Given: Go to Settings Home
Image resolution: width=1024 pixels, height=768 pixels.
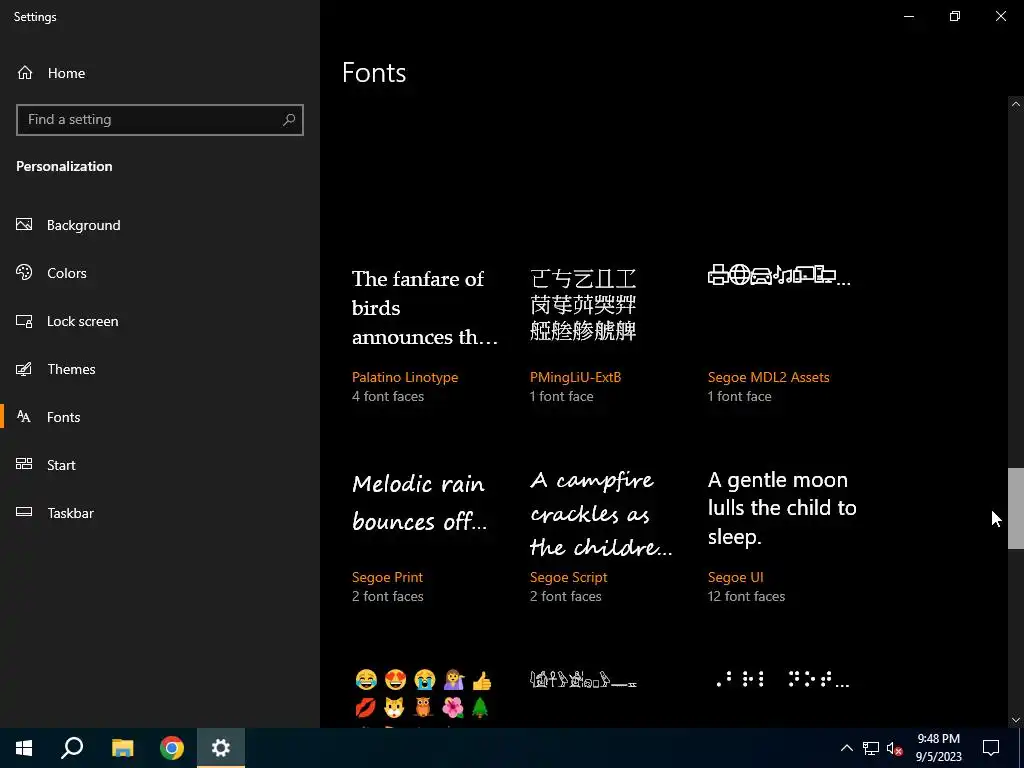Looking at the screenshot, I should (x=66, y=73).
